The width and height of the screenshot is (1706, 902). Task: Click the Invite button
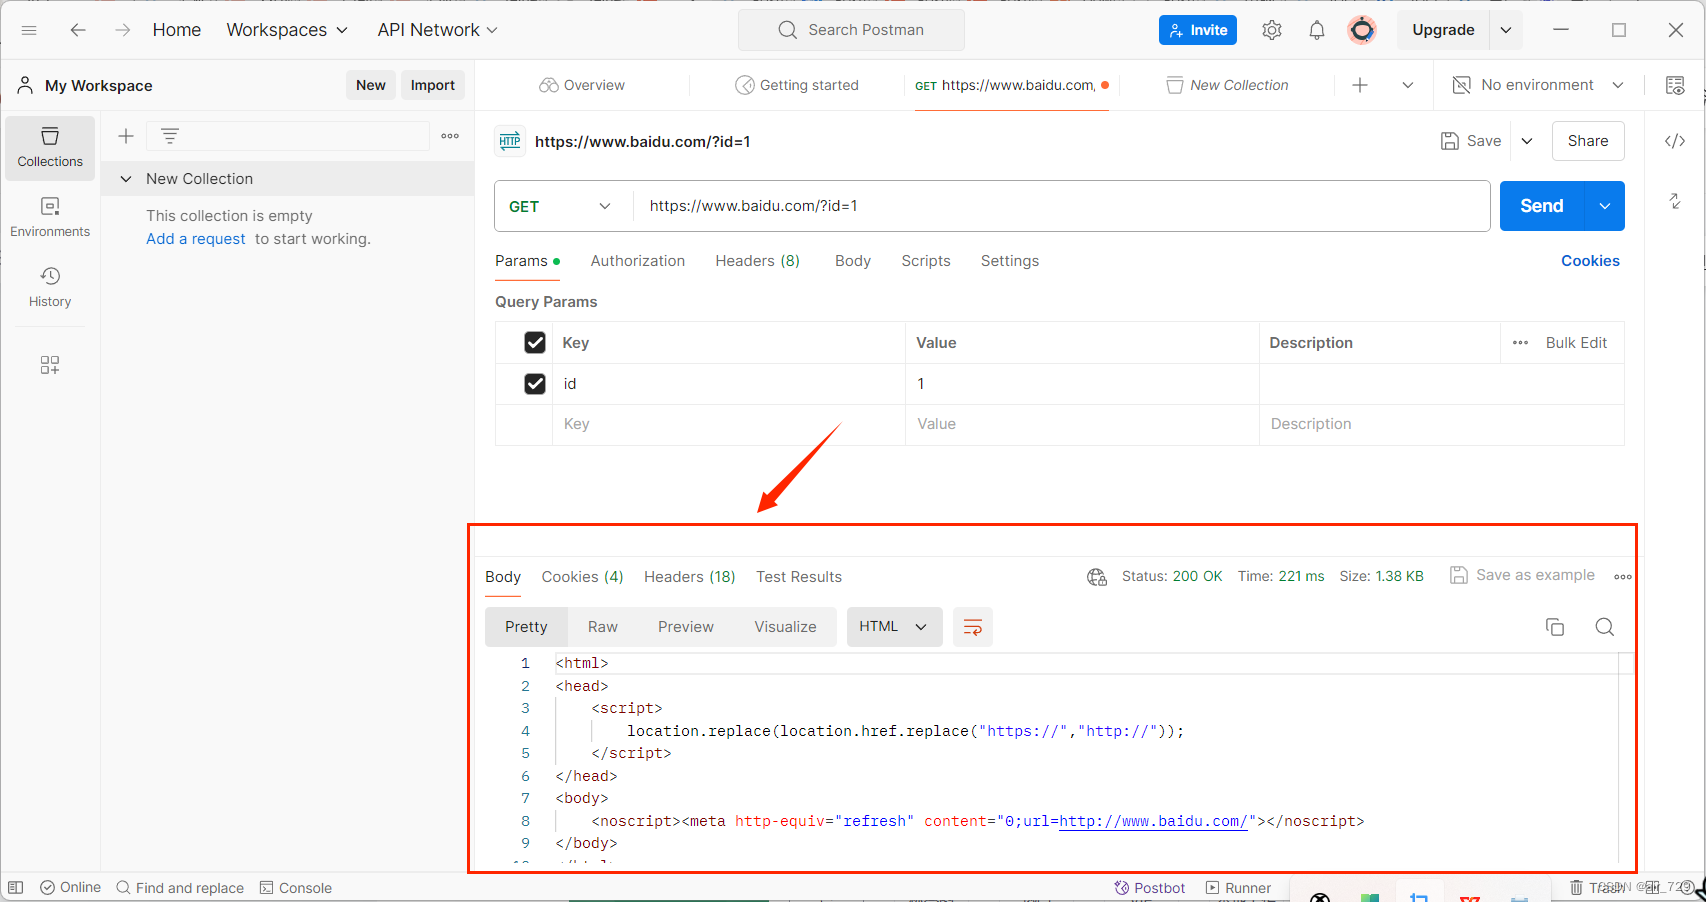click(x=1198, y=30)
